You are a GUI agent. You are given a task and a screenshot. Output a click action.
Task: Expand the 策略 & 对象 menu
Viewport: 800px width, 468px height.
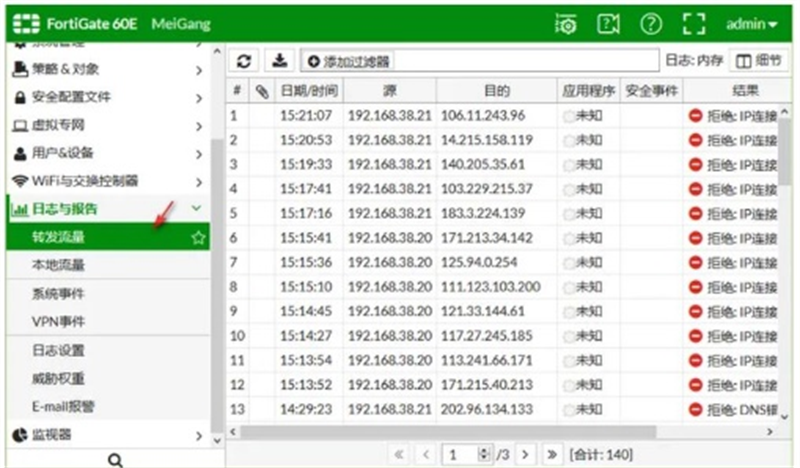click(x=198, y=70)
